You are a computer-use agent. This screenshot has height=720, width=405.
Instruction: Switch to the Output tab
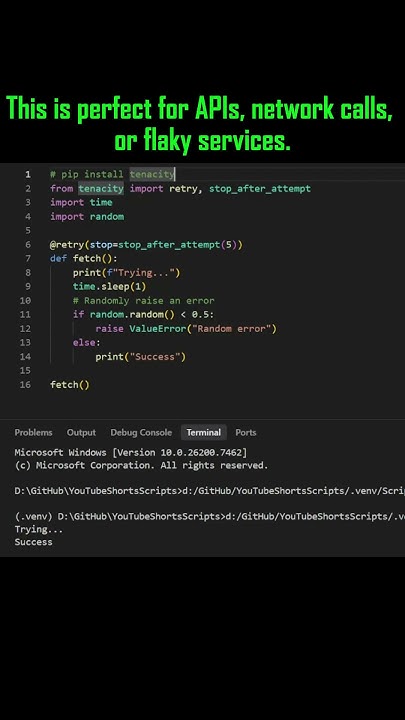(81, 433)
